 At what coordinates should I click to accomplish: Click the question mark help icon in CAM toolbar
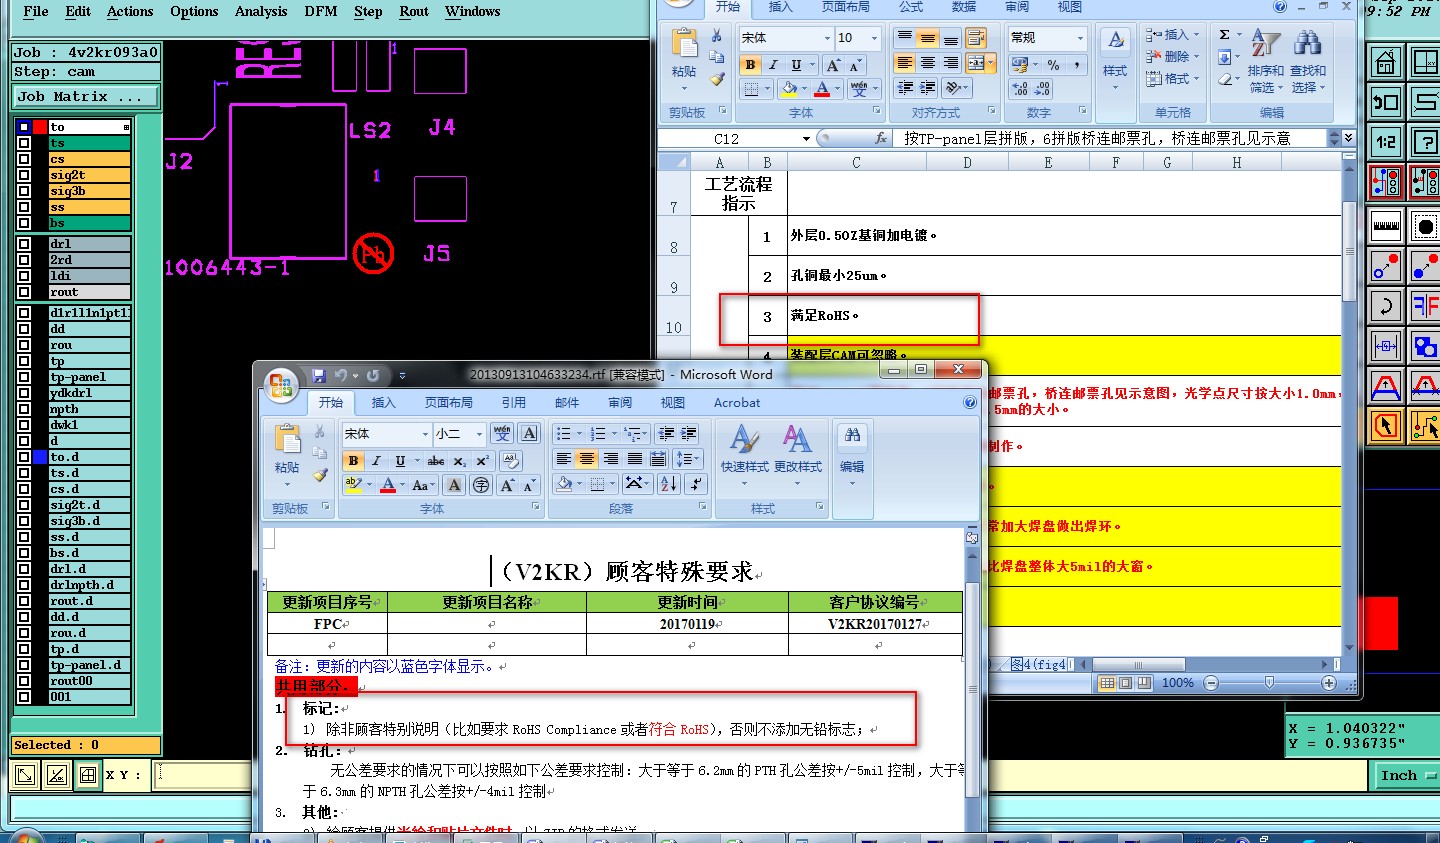pos(1424,142)
